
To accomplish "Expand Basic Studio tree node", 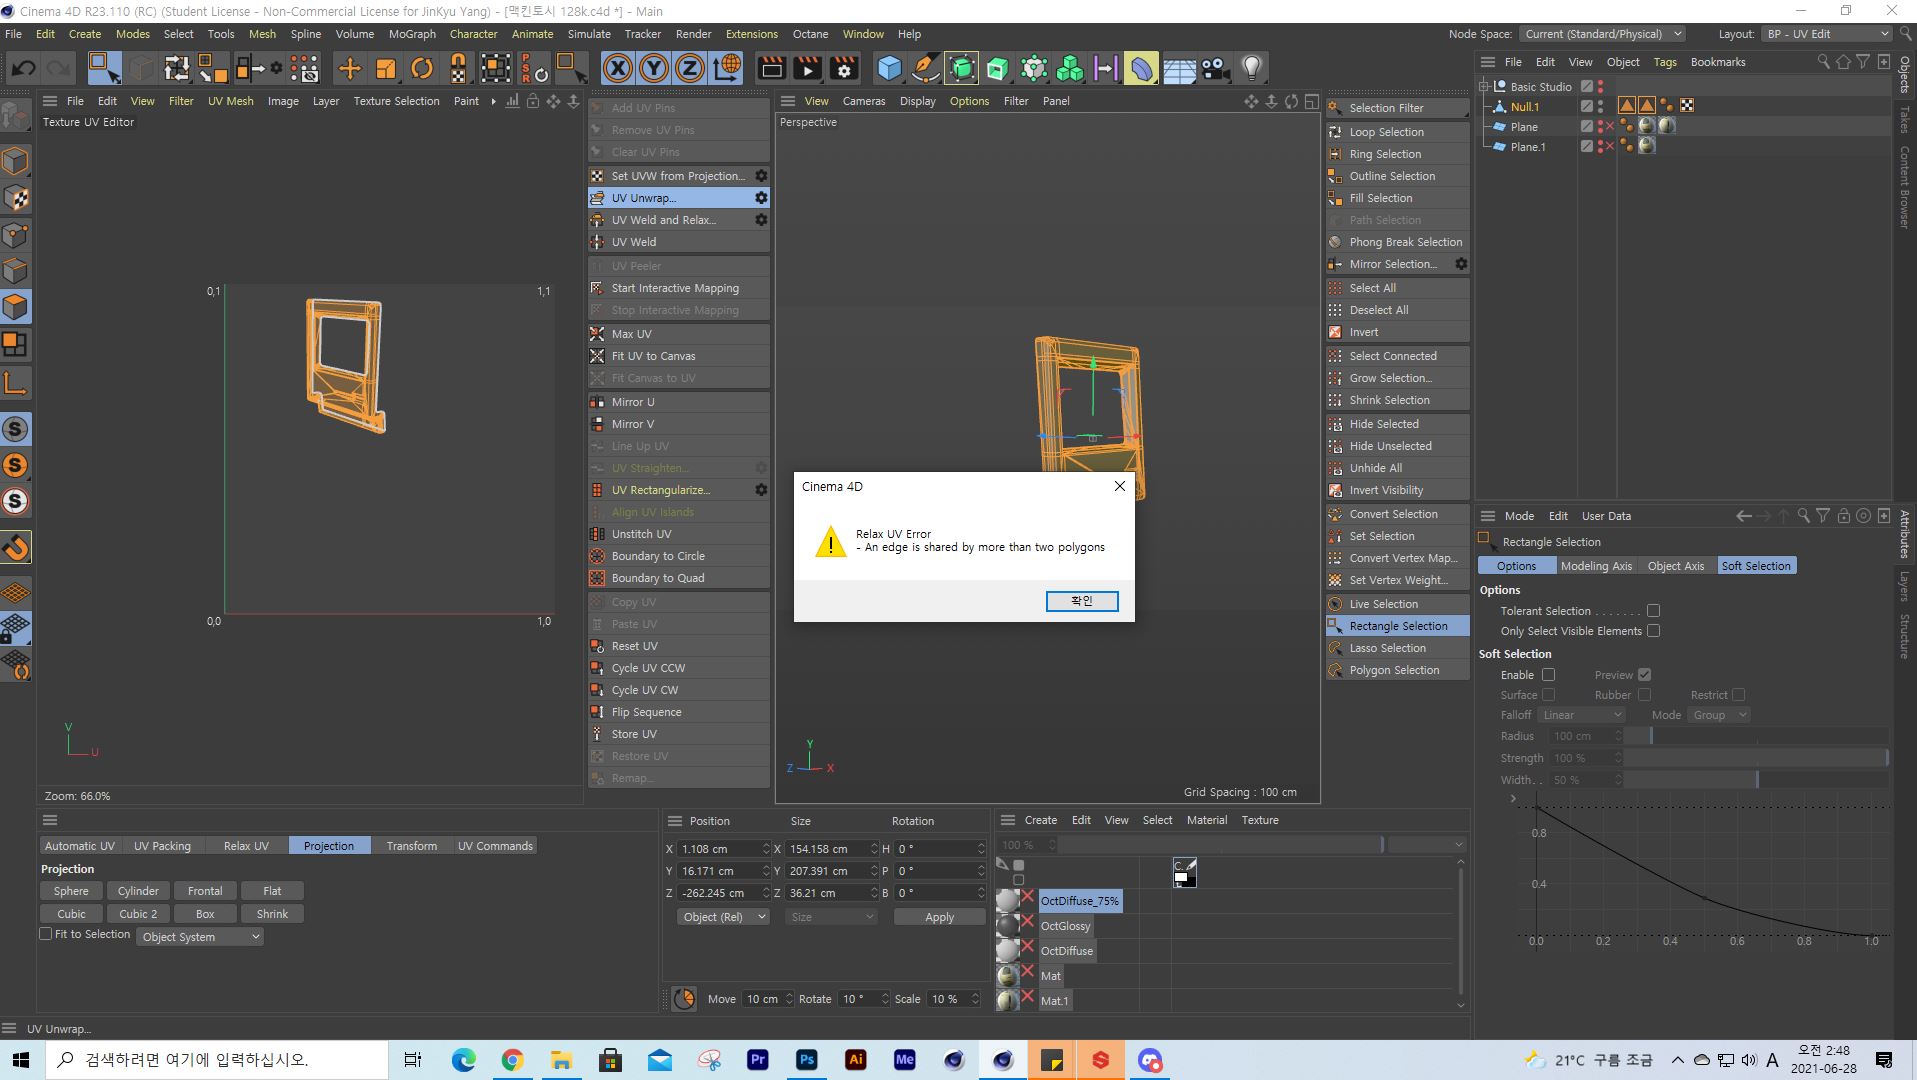I will [x=1484, y=87].
